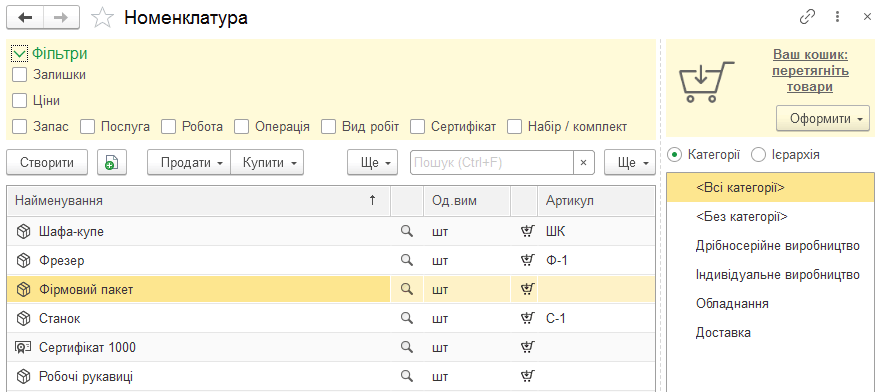Click the Артикул column header
876x392 pixels.
596,201
